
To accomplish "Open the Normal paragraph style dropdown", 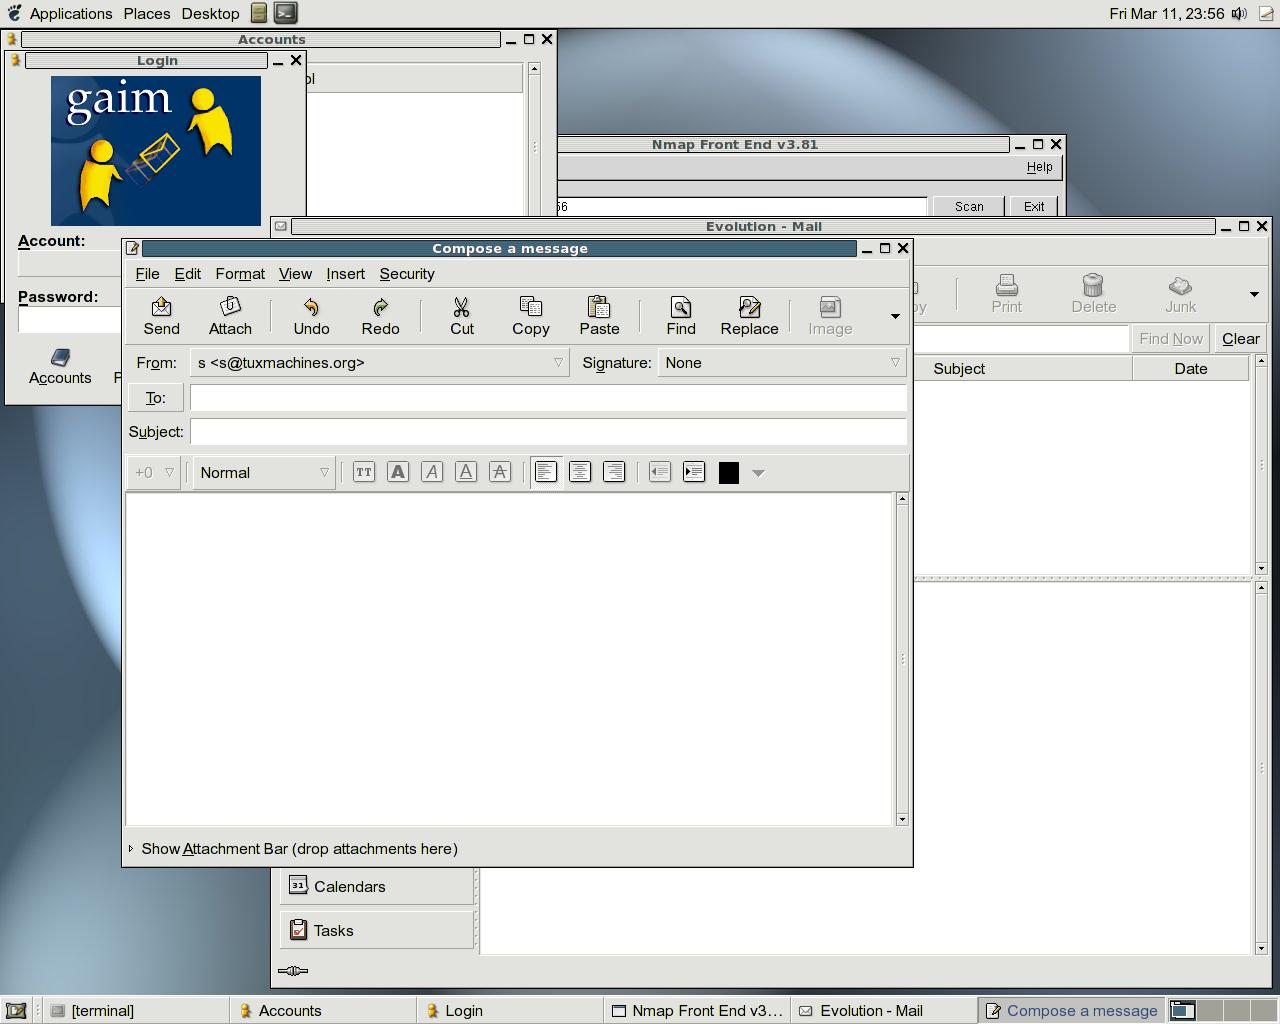I will [264, 472].
